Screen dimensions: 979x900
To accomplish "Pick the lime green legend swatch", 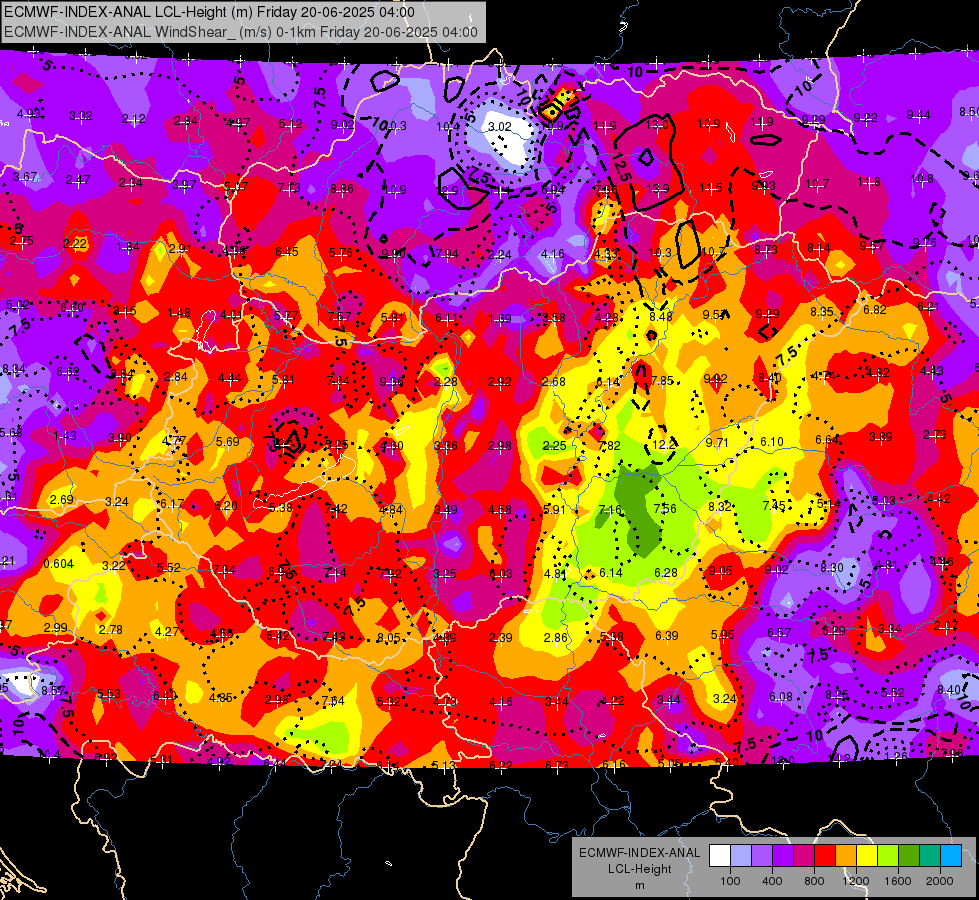I will [x=887, y=856].
